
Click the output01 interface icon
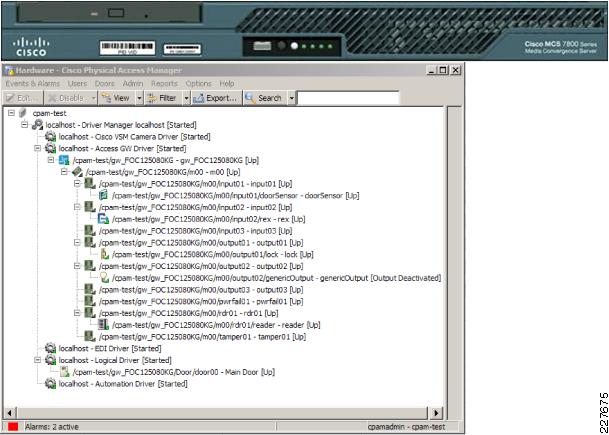click(90, 242)
